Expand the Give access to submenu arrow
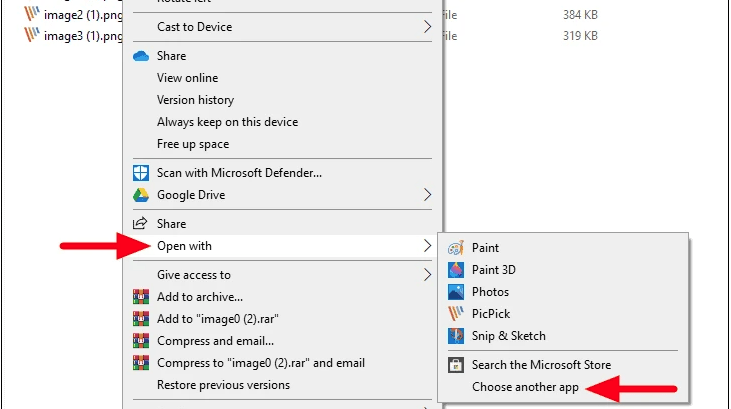 [427, 275]
